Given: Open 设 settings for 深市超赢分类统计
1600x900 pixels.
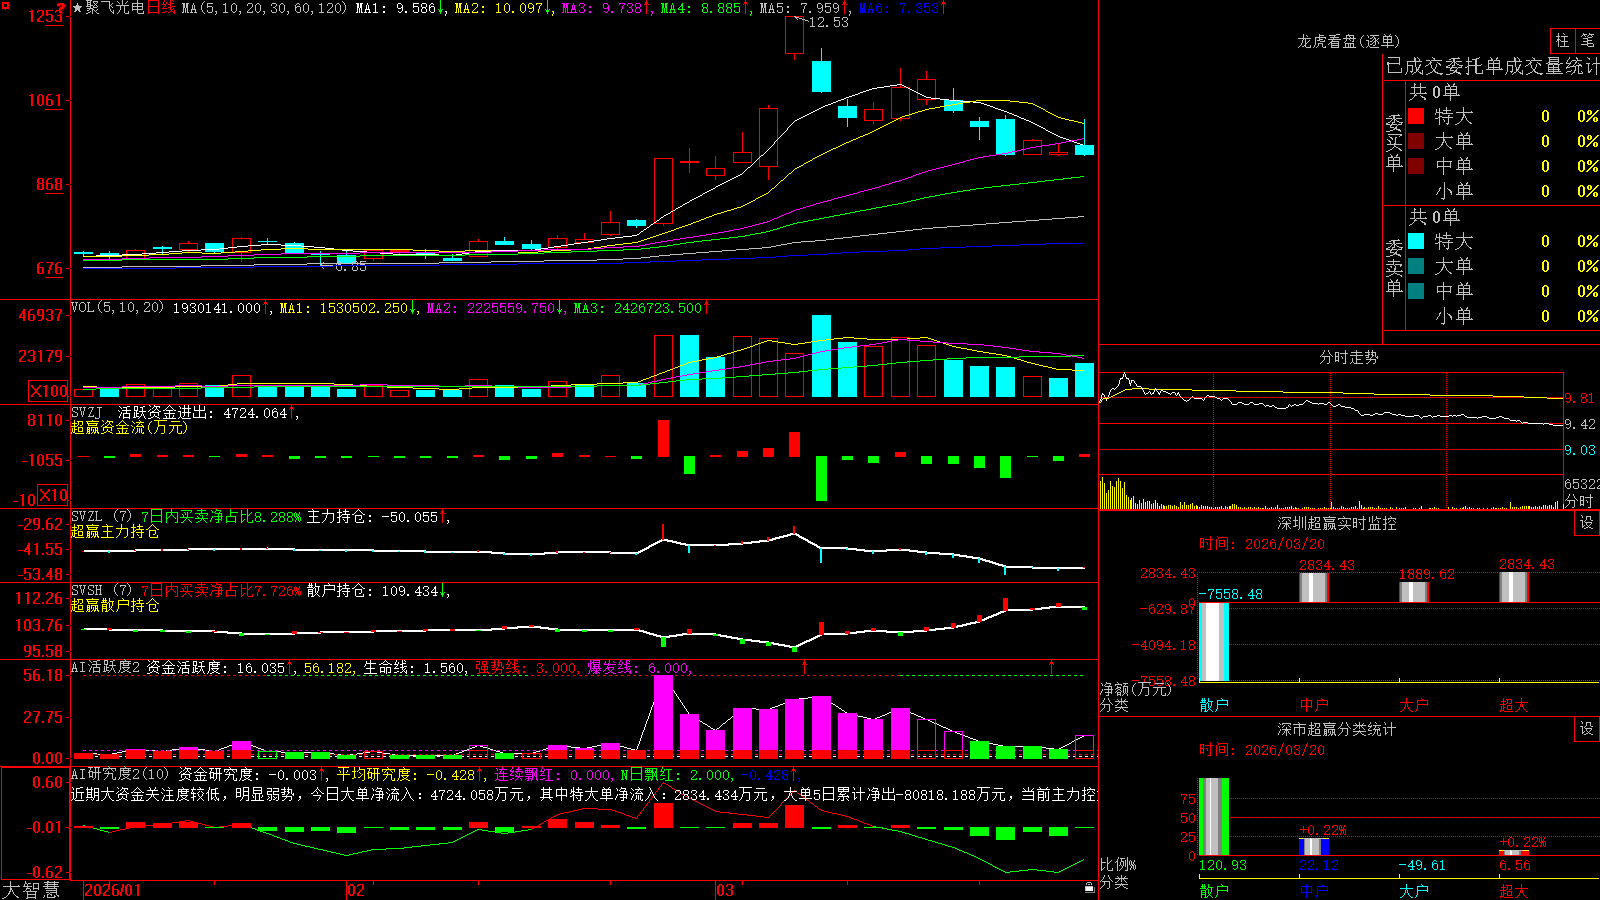Looking at the screenshot, I should (x=1586, y=729).
